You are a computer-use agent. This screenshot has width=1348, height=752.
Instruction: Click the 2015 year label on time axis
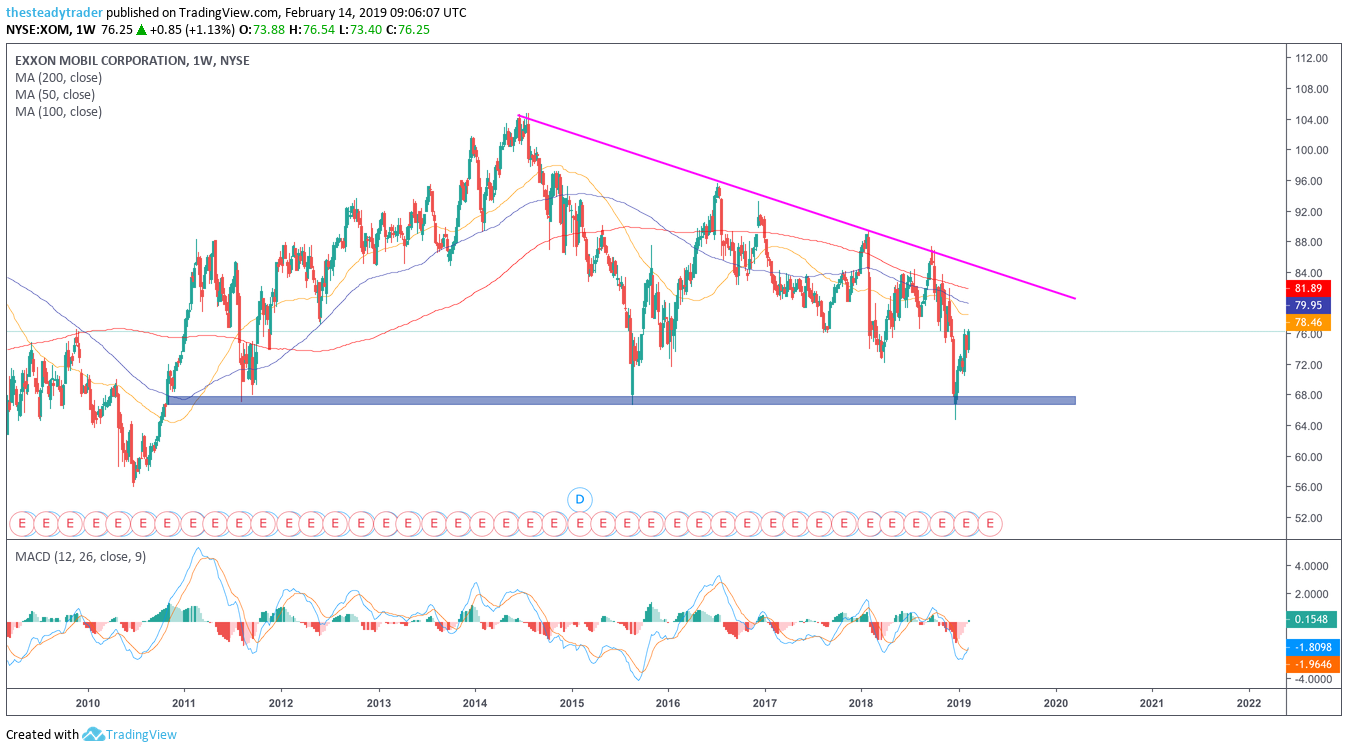point(572,703)
